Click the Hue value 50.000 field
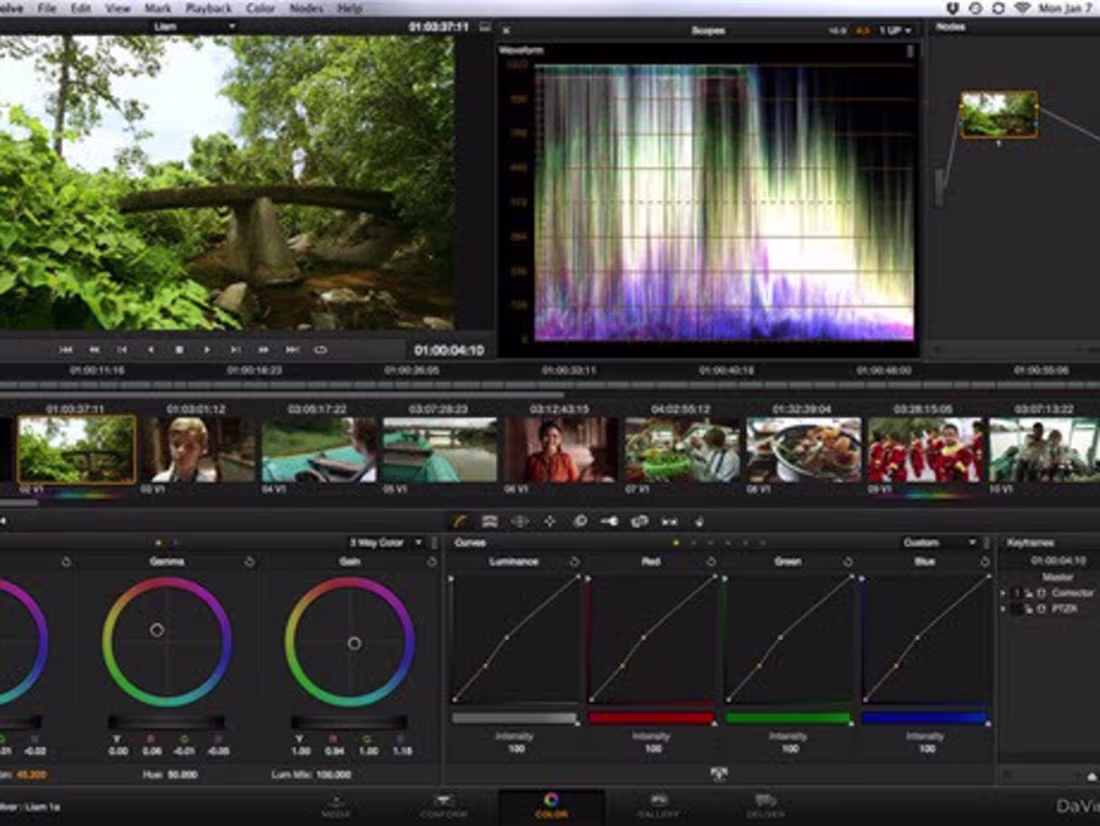This screenshot has height=826, width=1100. (x=182, y=775)
